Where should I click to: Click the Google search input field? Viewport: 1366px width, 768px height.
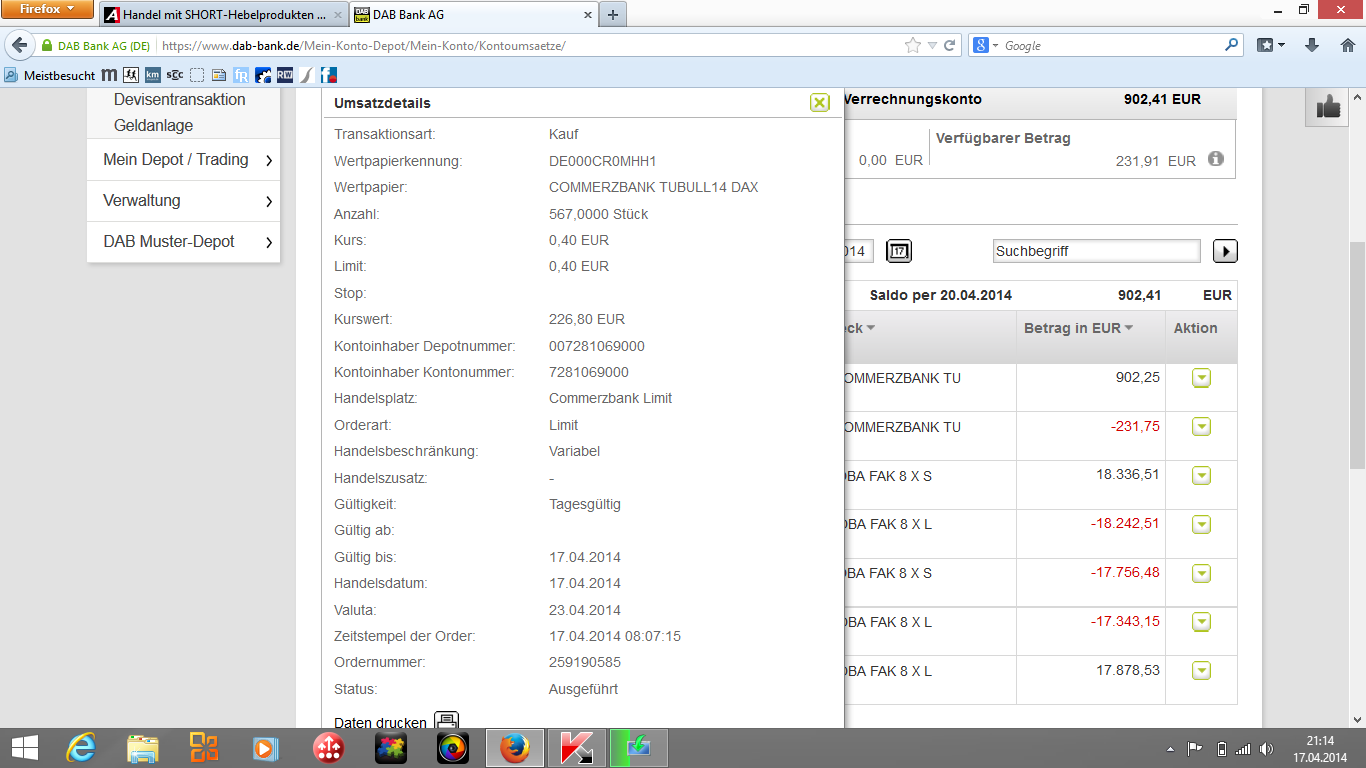pyautogui.click(x=1111, y=45)
